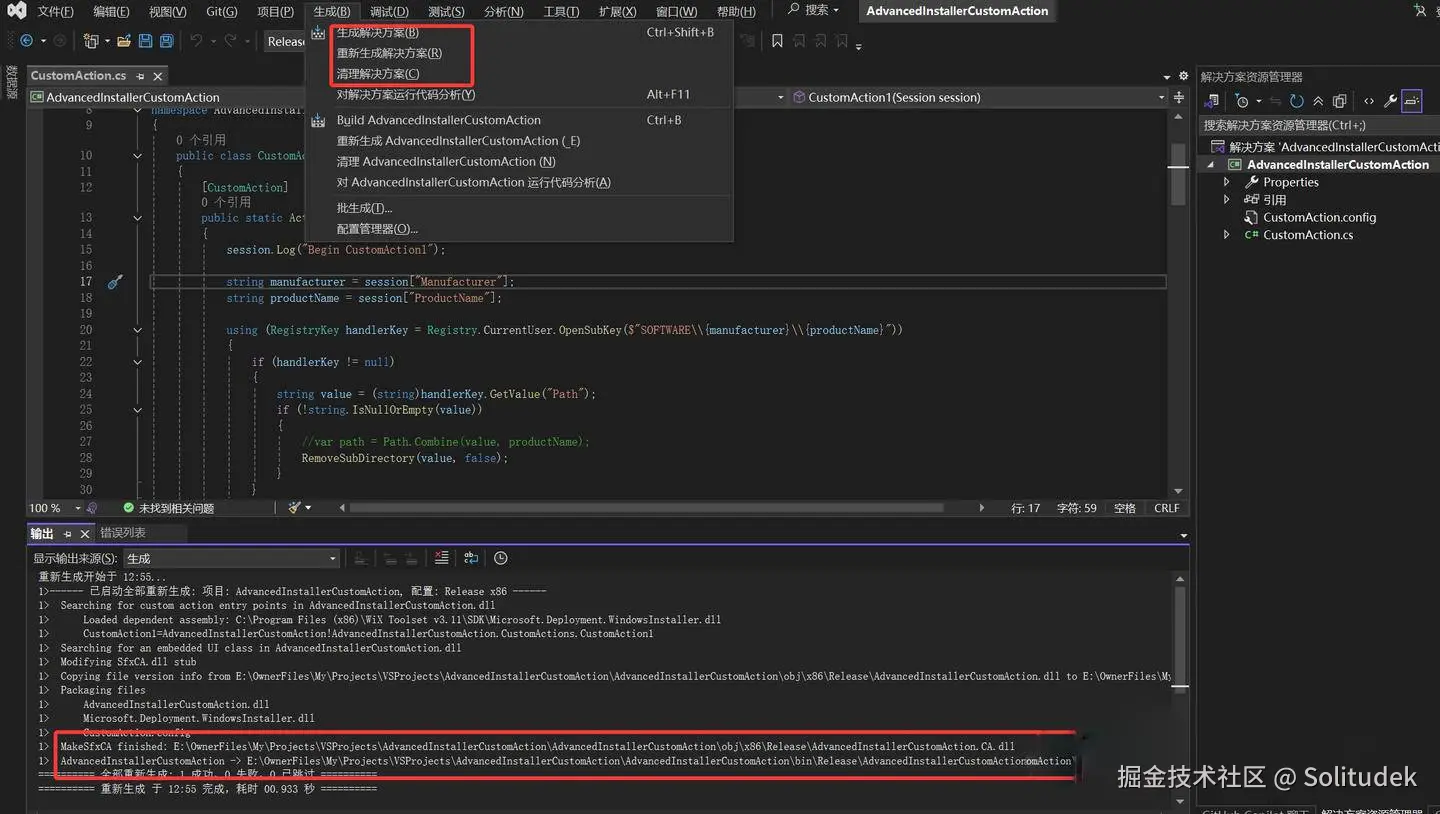Toggle preview selected items in Solution Explorer
The width and height of the screenshot is (1440, 814).
(x=1411, y=101)
